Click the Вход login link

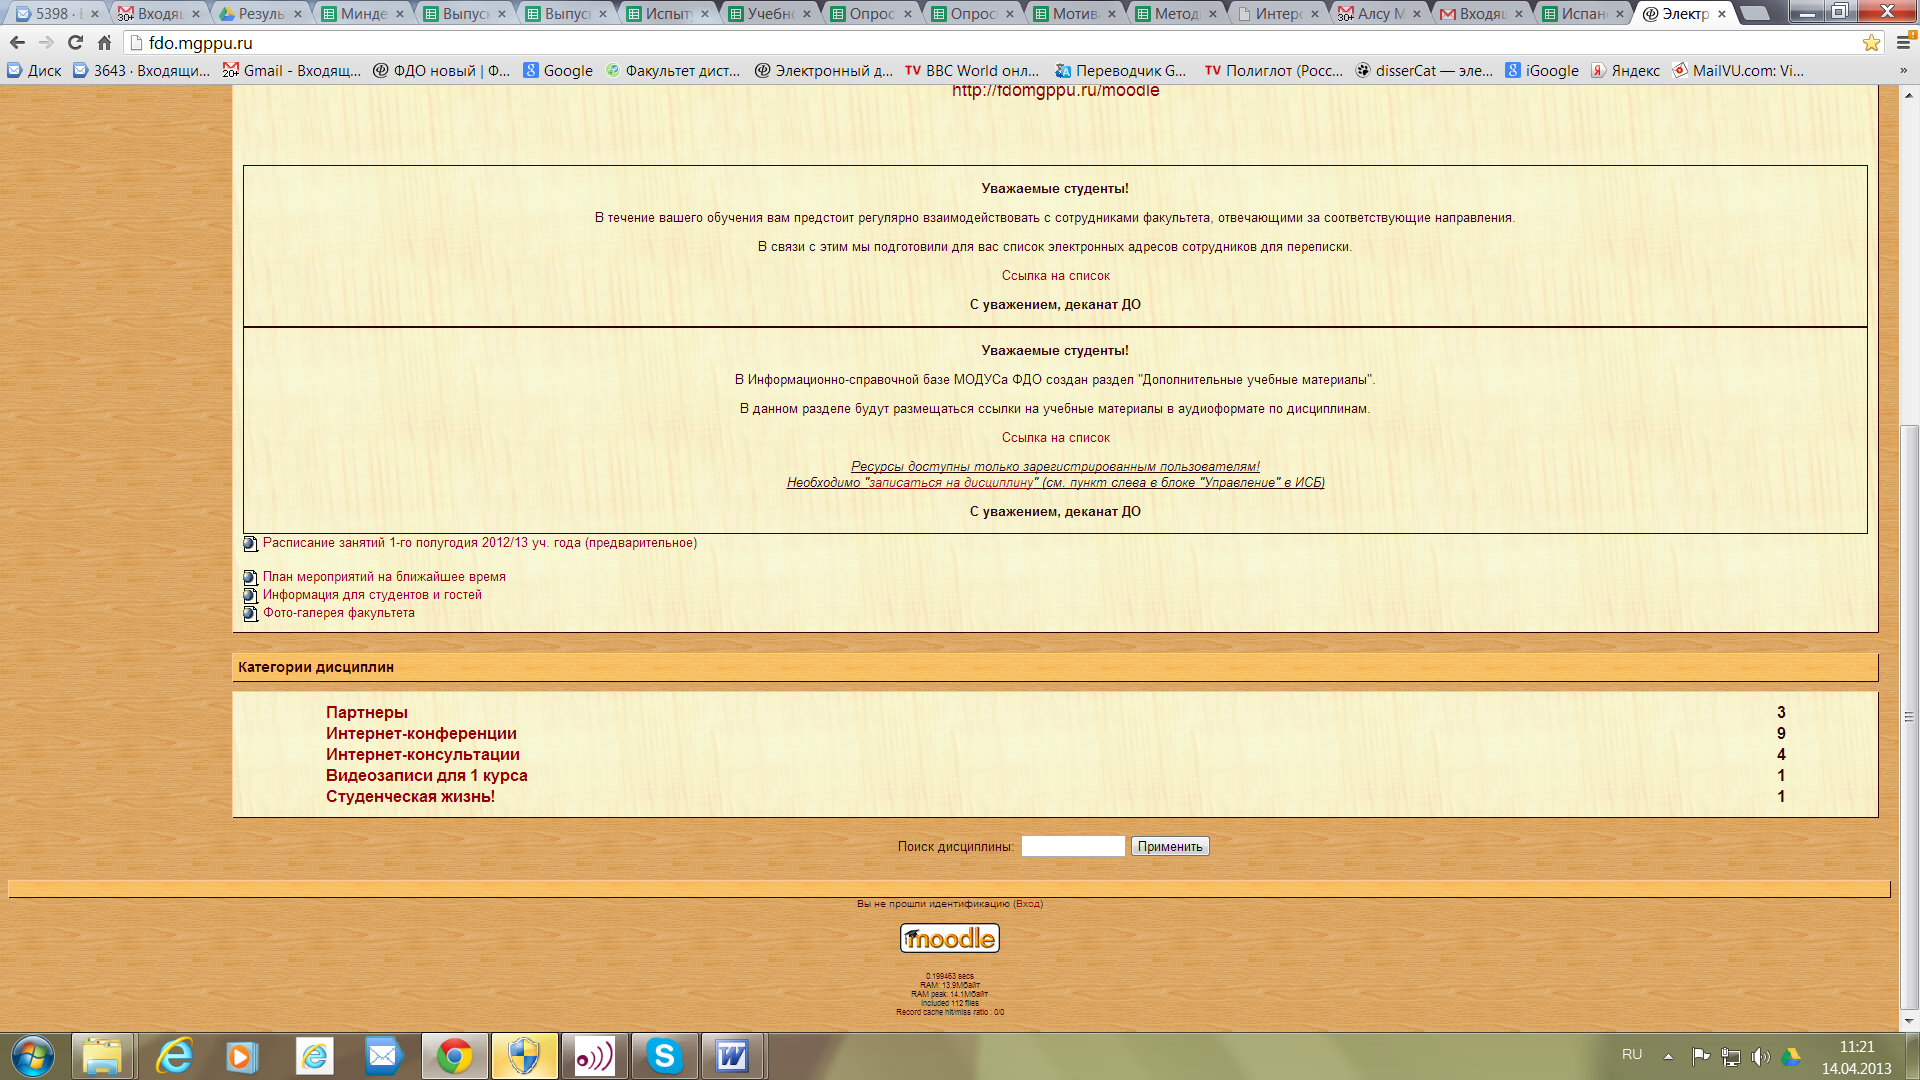[x=1028, y=904]
